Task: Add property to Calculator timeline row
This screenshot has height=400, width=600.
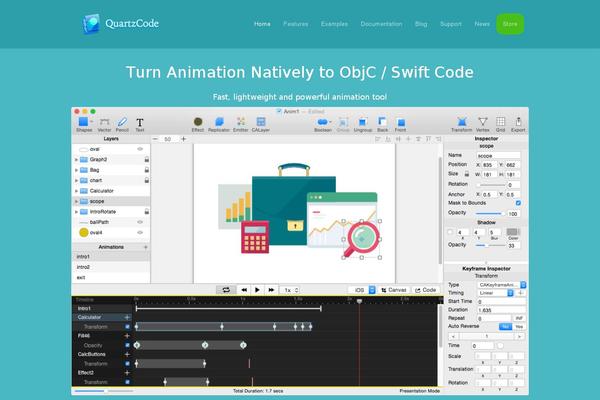Action: [127, 317]
